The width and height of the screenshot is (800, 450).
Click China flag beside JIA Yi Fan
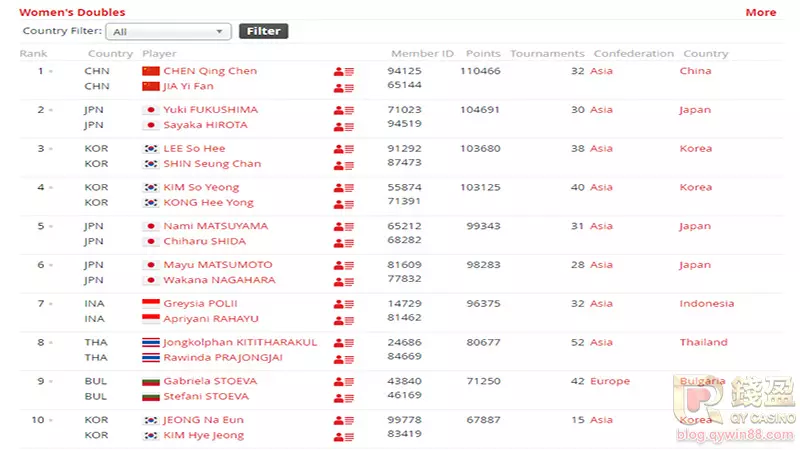pos(151,87)
